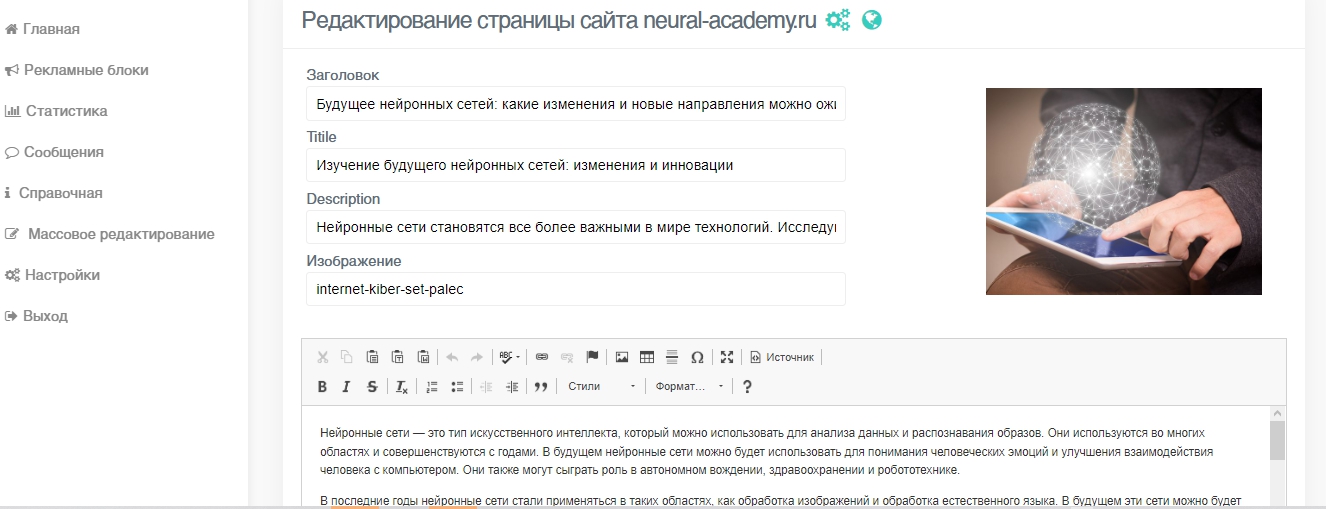Open the Стили dropdown
Viewport: 1326px width, 509px height.
[x=600, y=387]
